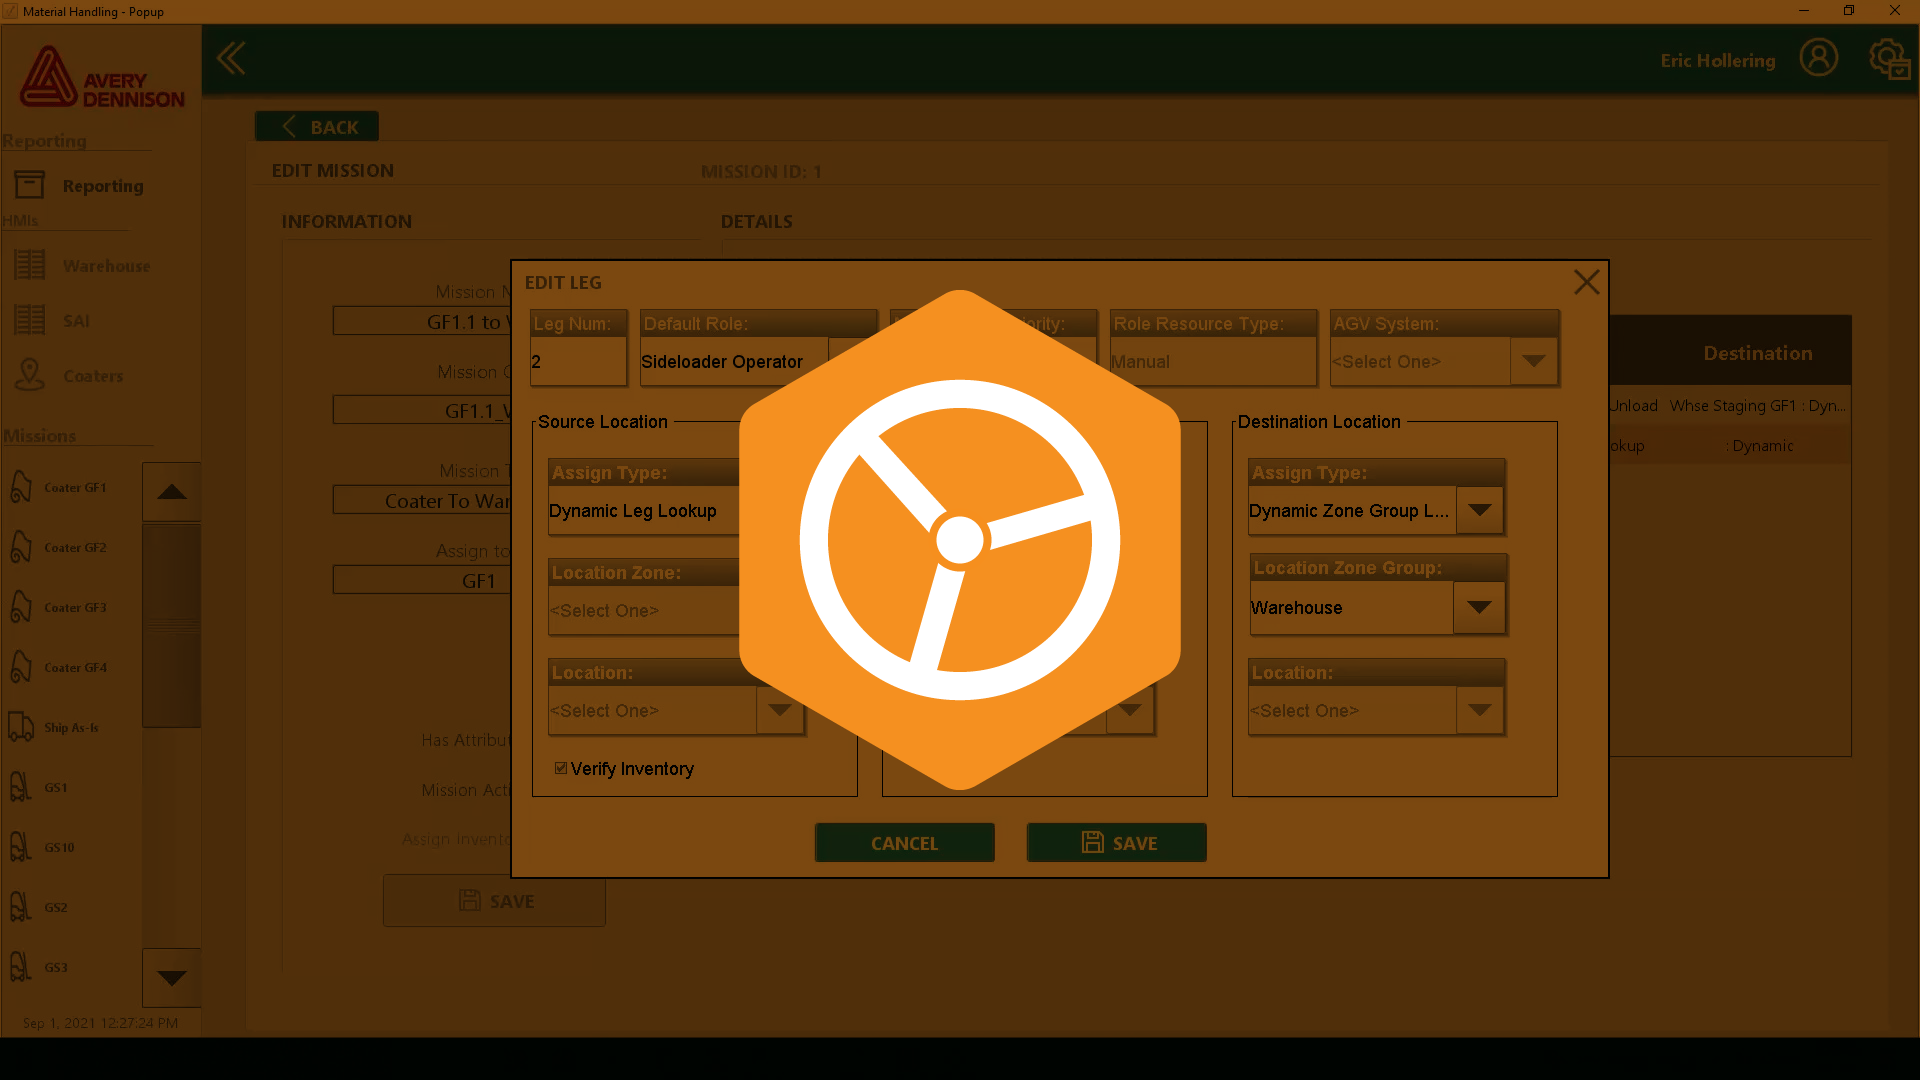1920x1080 pixels.
Task: Expand AGV System dropdown
Action: point(1533,361)
